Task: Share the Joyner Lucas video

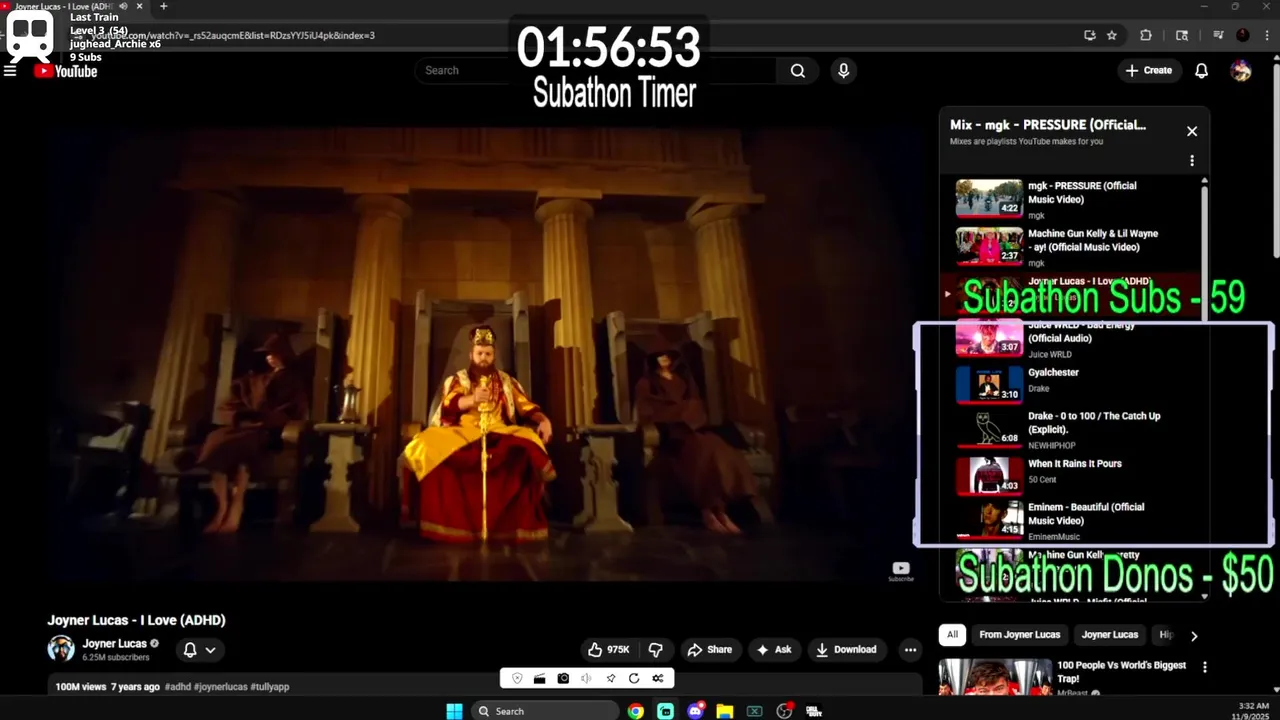Action: point(710,650)
